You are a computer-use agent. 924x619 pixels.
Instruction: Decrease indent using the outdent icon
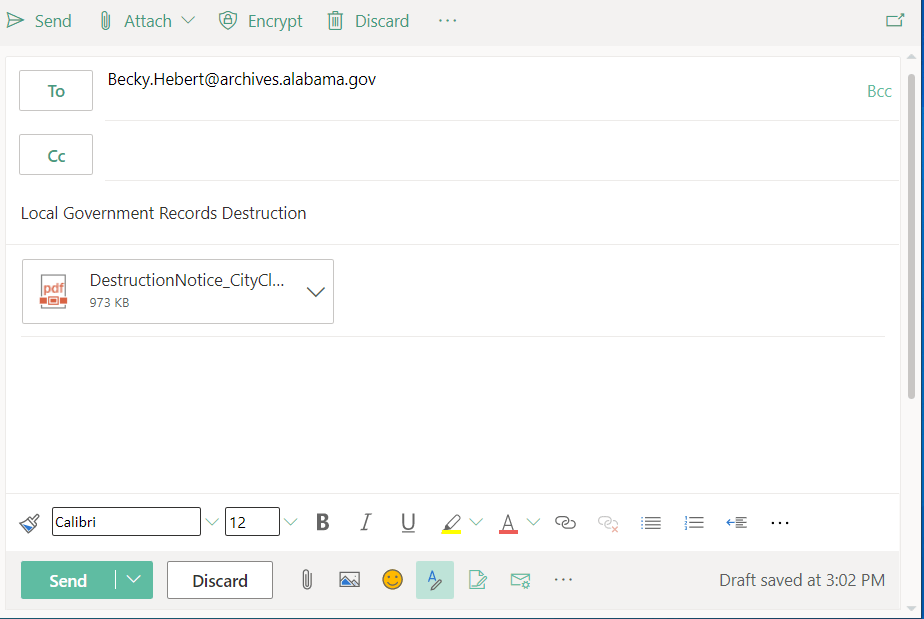point(737,522)
